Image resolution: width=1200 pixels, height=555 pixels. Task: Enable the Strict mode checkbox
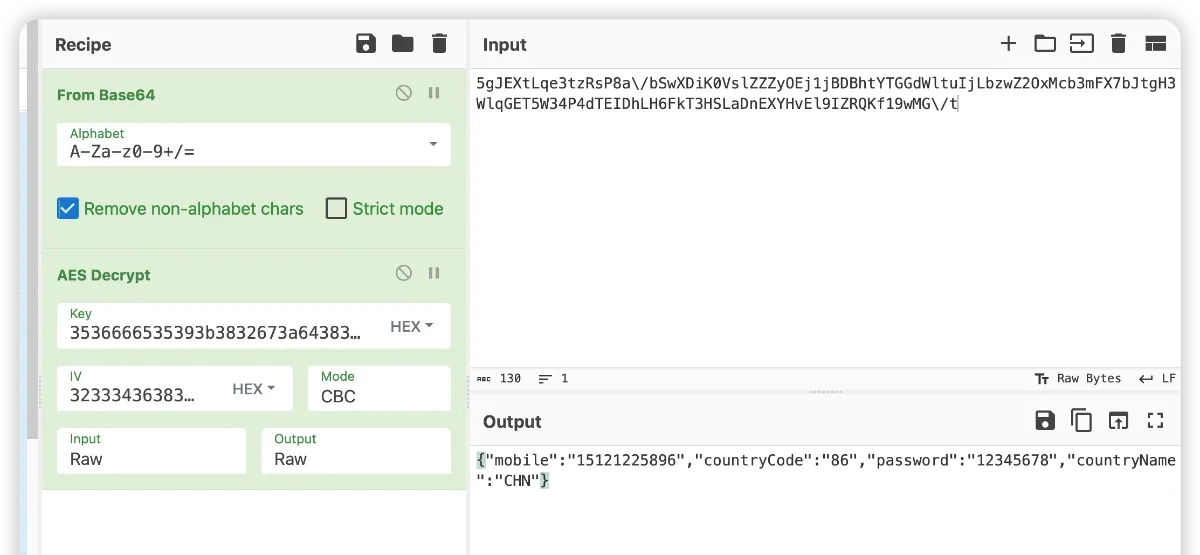point(336,209)
